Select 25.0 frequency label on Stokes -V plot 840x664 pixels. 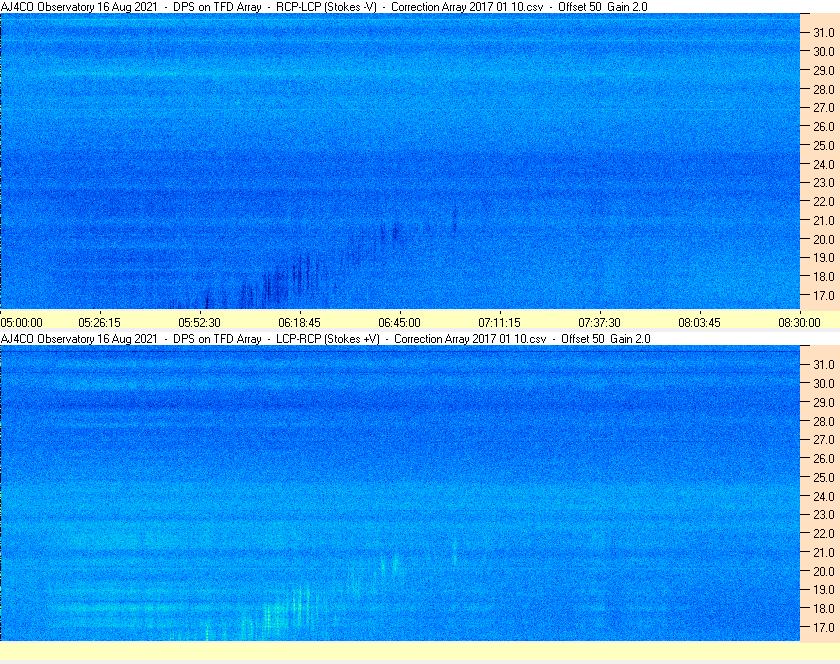pyautogui.click(x=824, y=145)
